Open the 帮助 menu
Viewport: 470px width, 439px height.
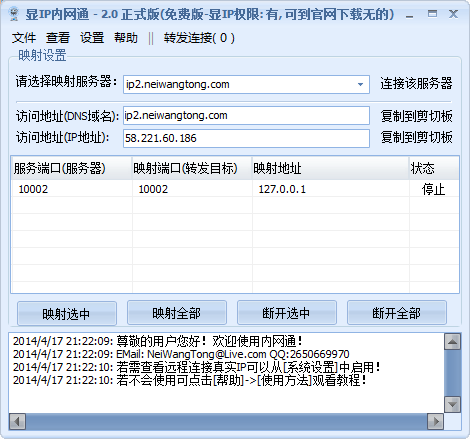[126, 38]
